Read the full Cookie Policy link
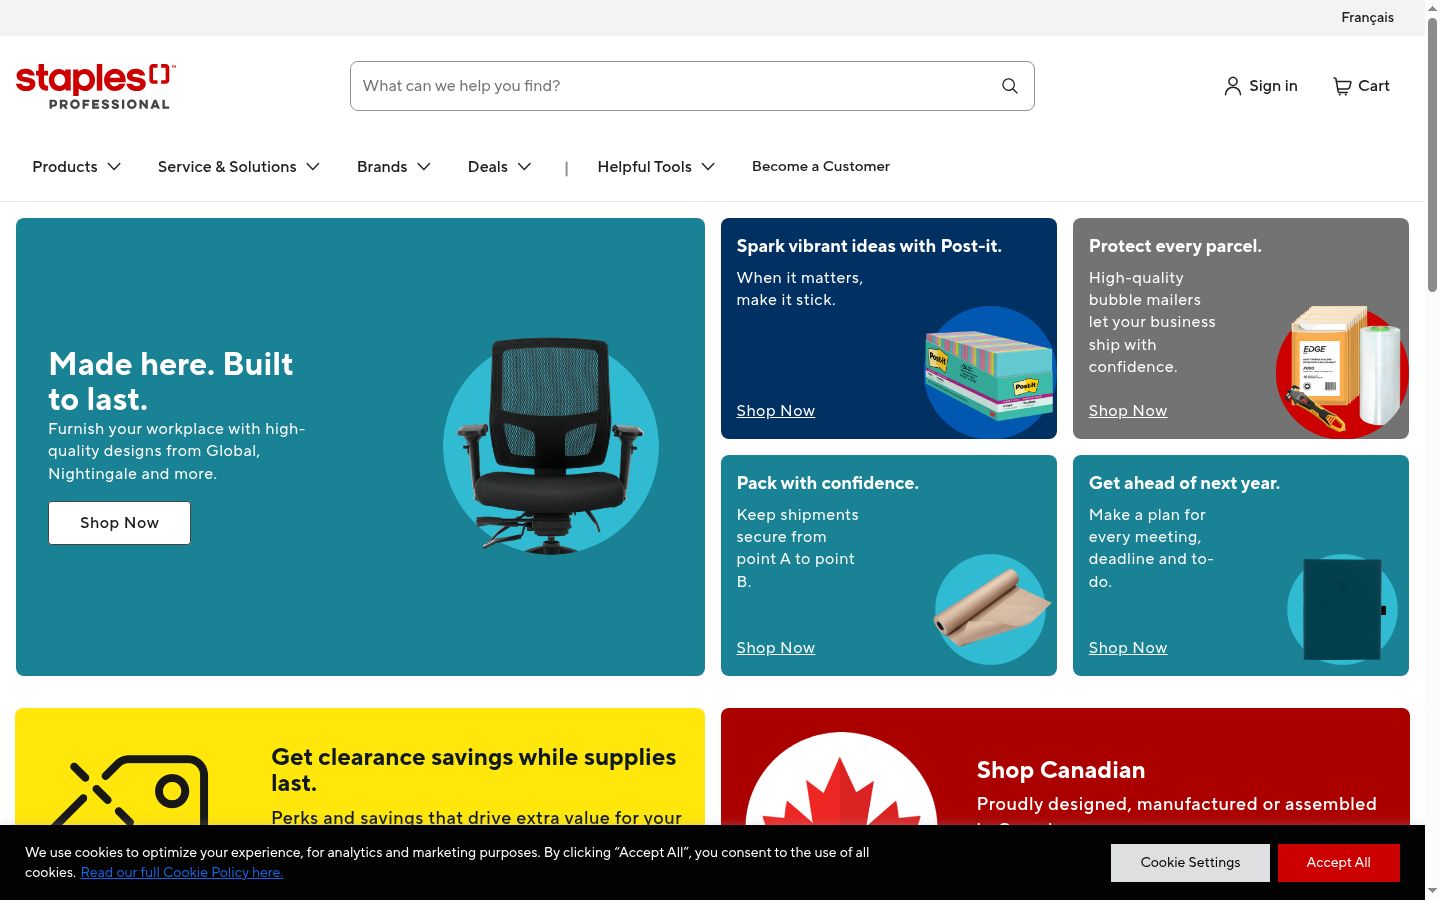The height and width of the screenshot is (900, 1440). [x=182, y=873]
